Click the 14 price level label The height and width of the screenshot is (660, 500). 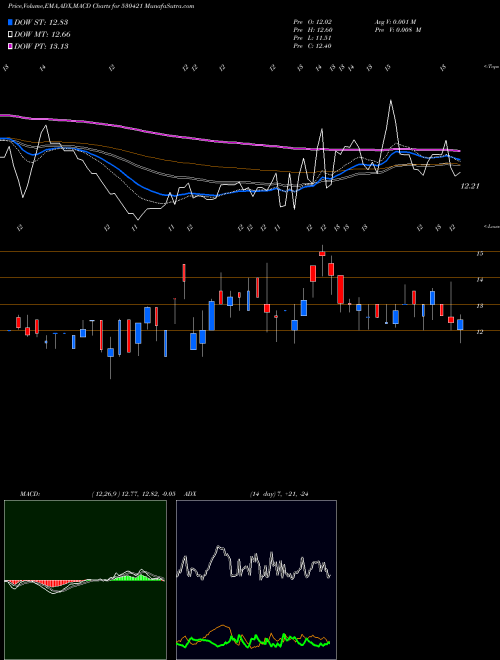coord(479,279)
